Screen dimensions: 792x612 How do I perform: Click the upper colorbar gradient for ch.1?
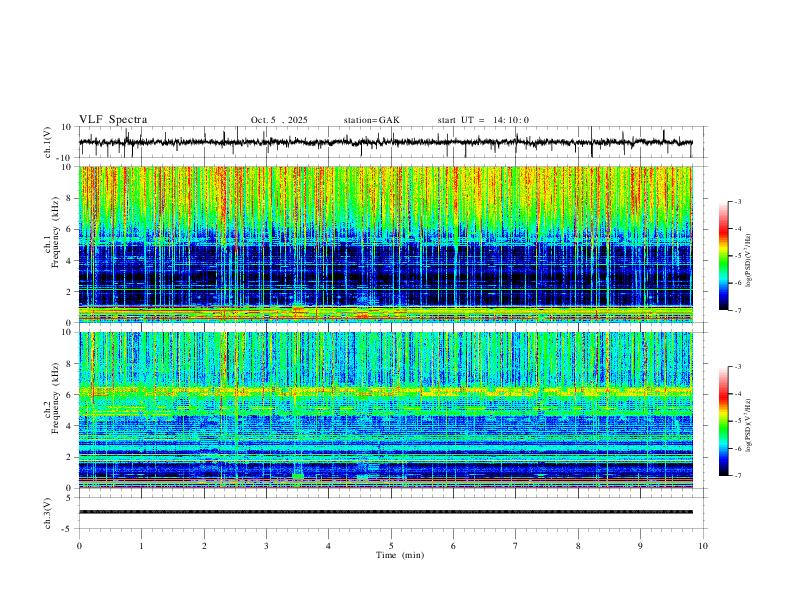[723, 256]
